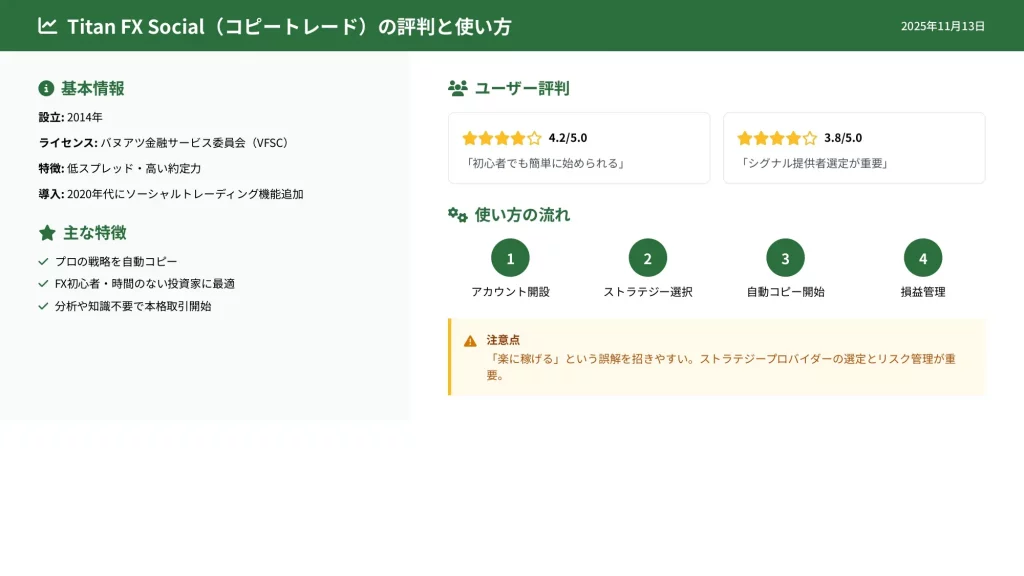Click the warning triangle icon in 注意点
The image size is (1024, 576).
pyautogui.click(x=470, y=341)
